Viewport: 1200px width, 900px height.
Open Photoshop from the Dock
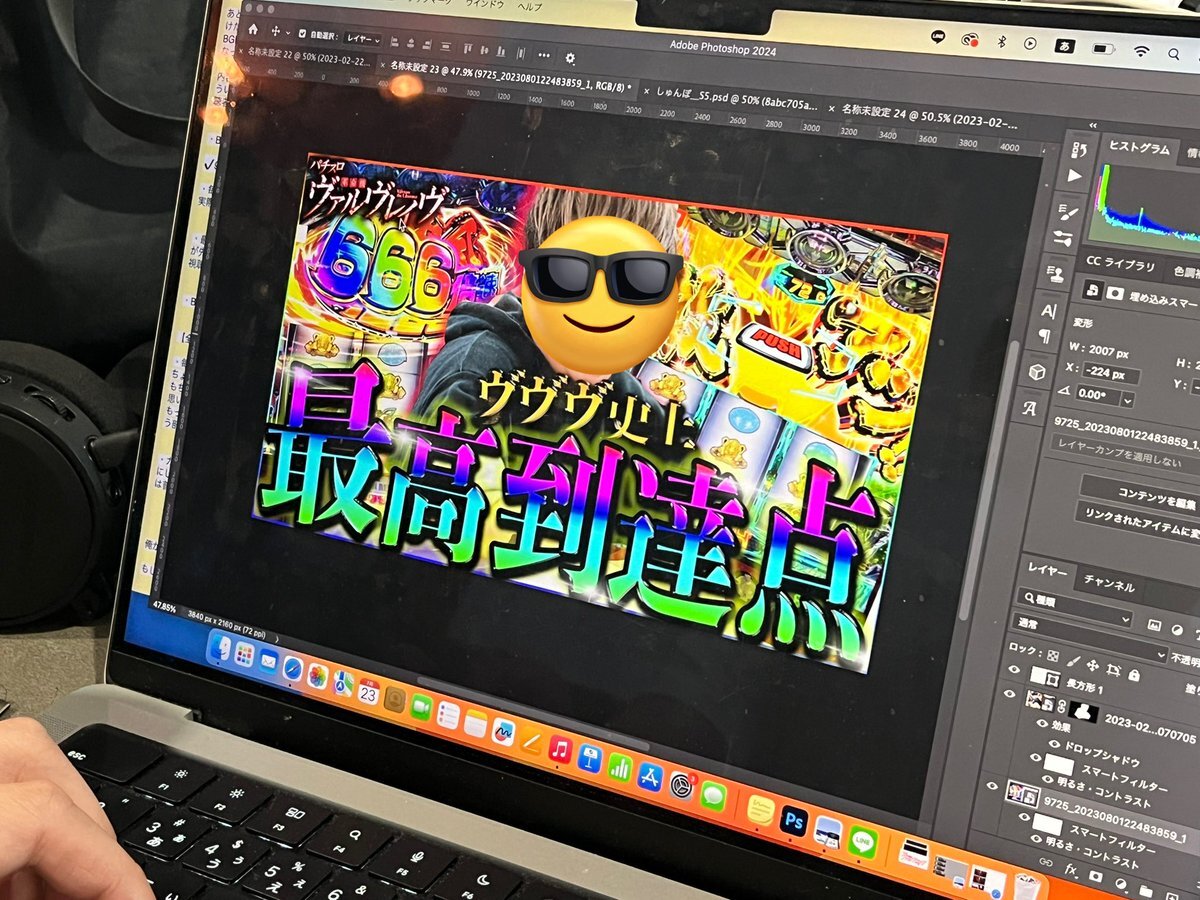point(794,821)
